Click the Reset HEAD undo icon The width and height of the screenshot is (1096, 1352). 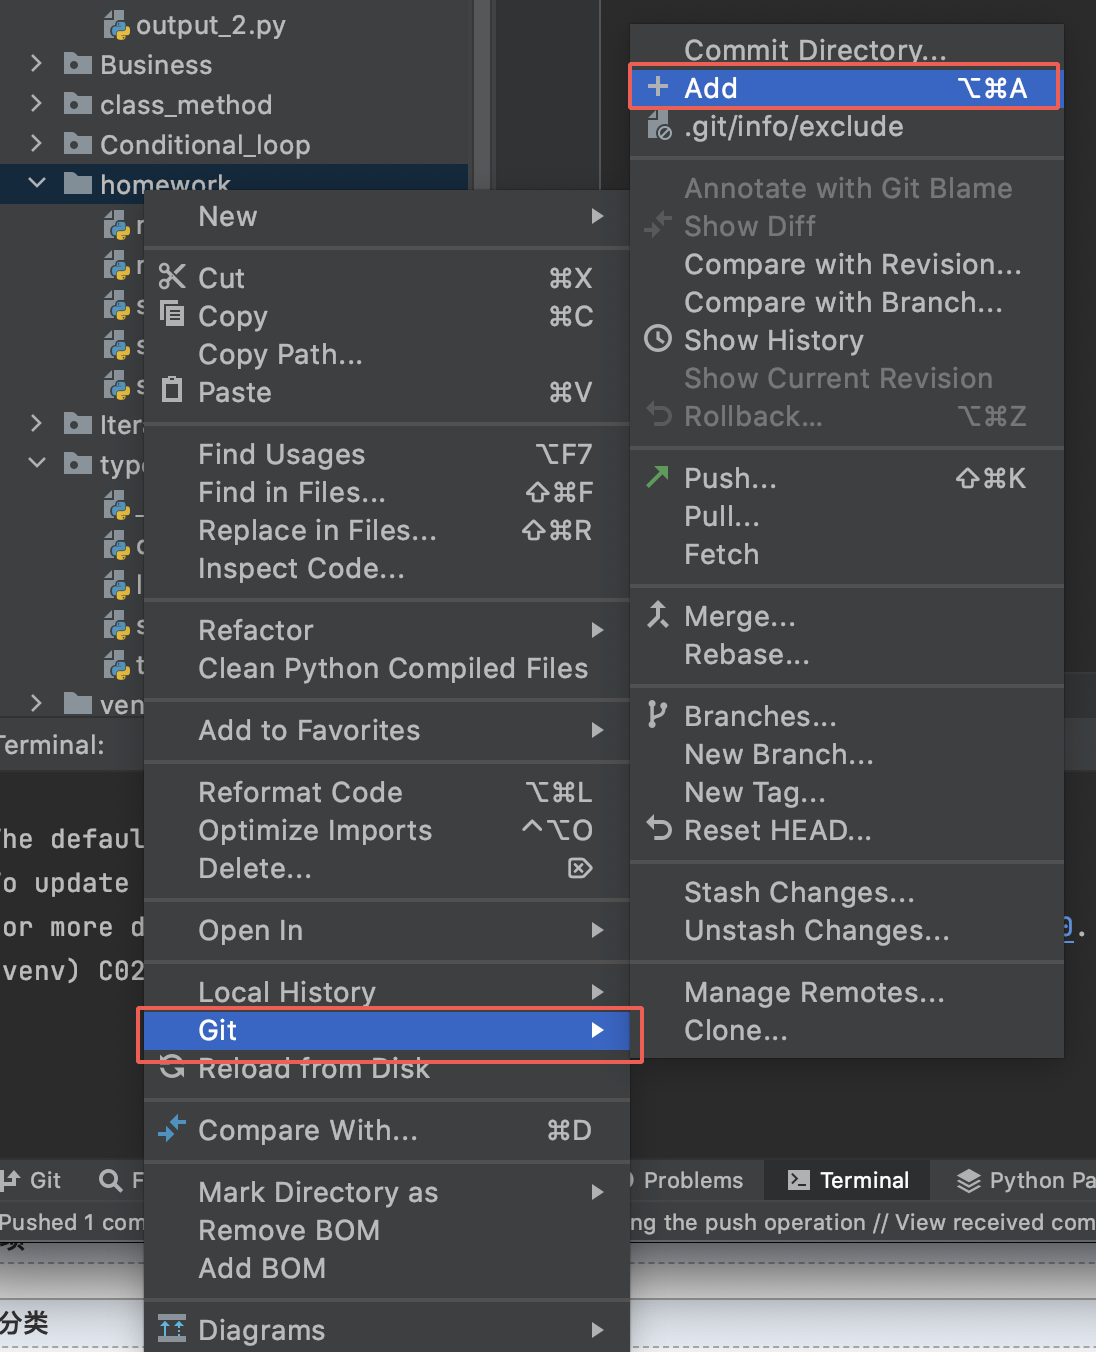[659, 829]
